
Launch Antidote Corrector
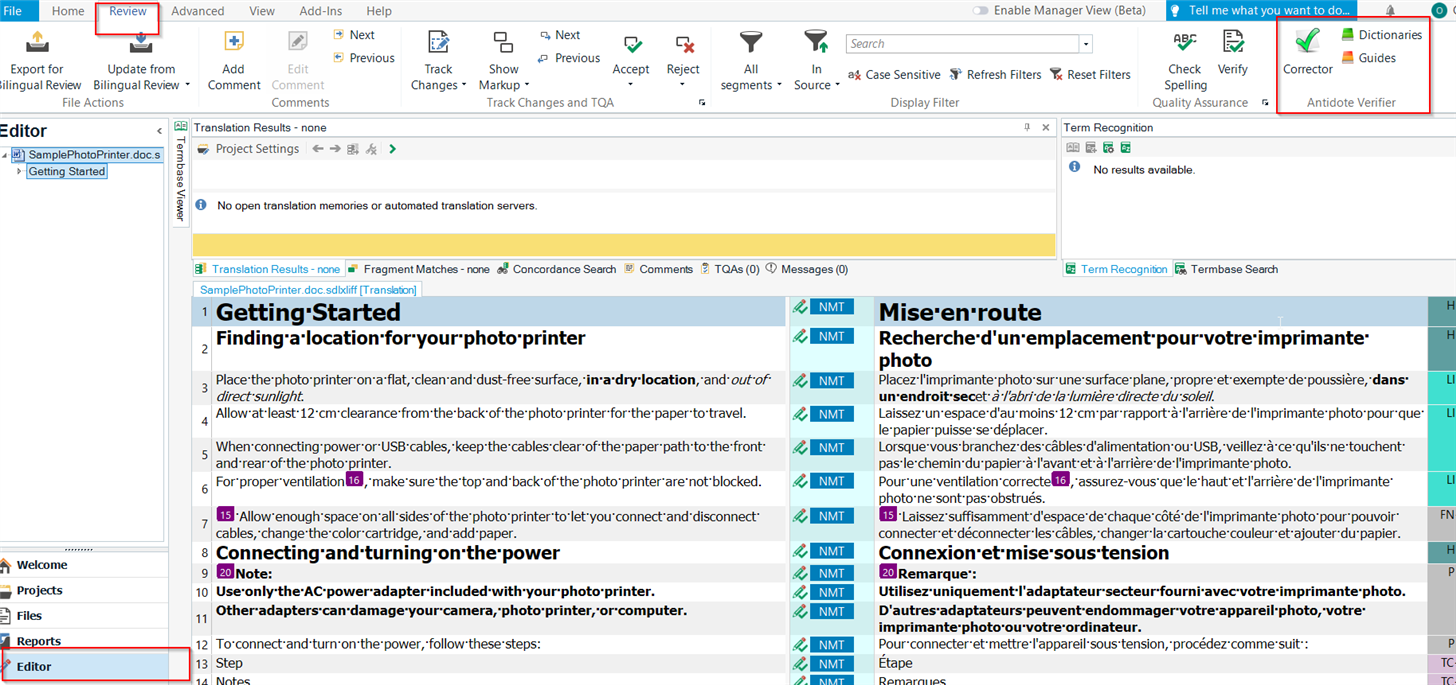[1308, 53]
